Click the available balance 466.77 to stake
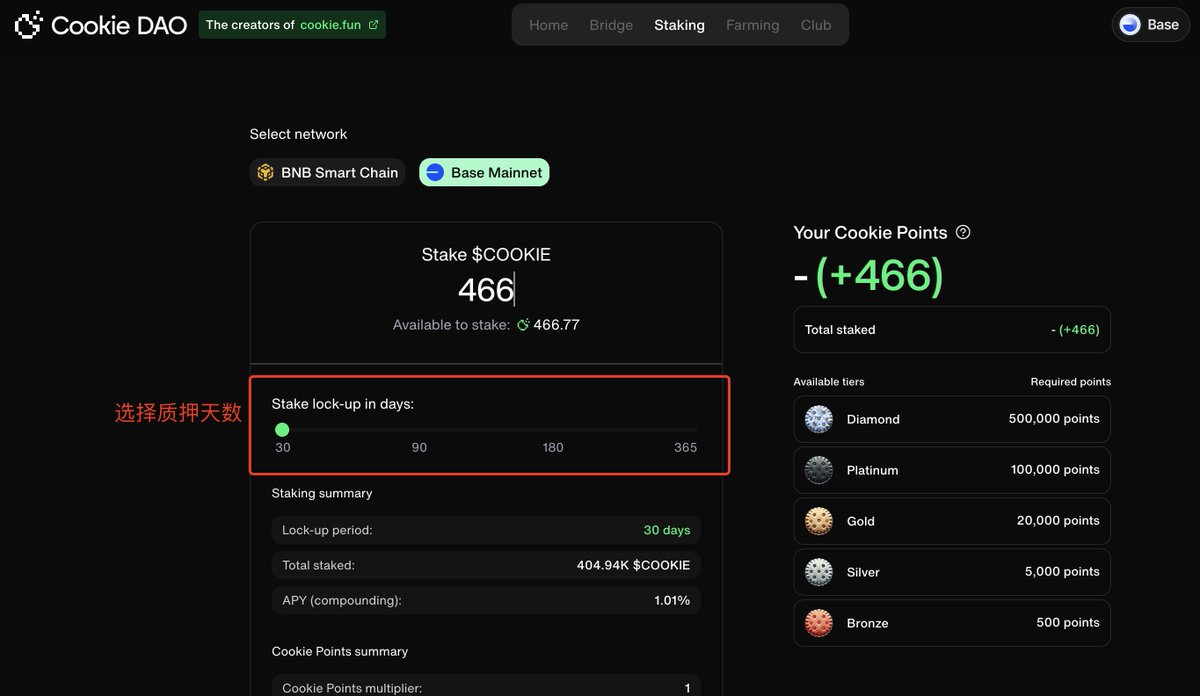This screenshot has height=696, width=1200. click(556, 325)
